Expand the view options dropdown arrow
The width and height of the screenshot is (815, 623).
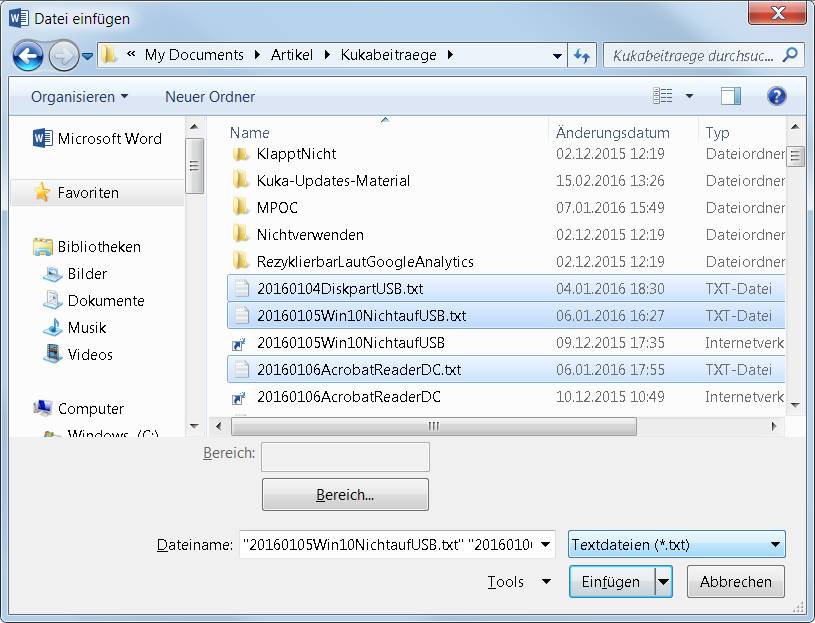pos(689,96)
